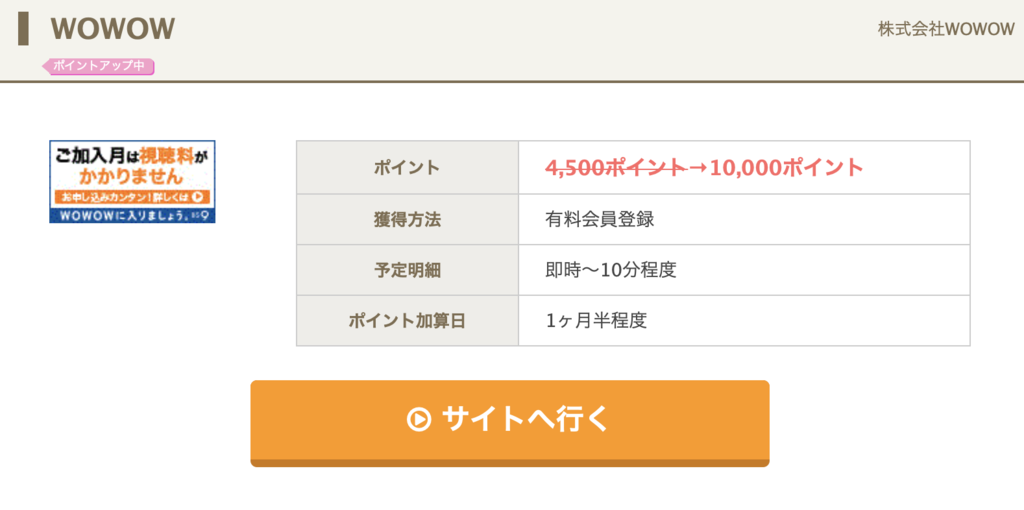1024x510 pixels.
Task: Click the 1ヶ月半程度 value cell
Action: (x=744, y=321)
